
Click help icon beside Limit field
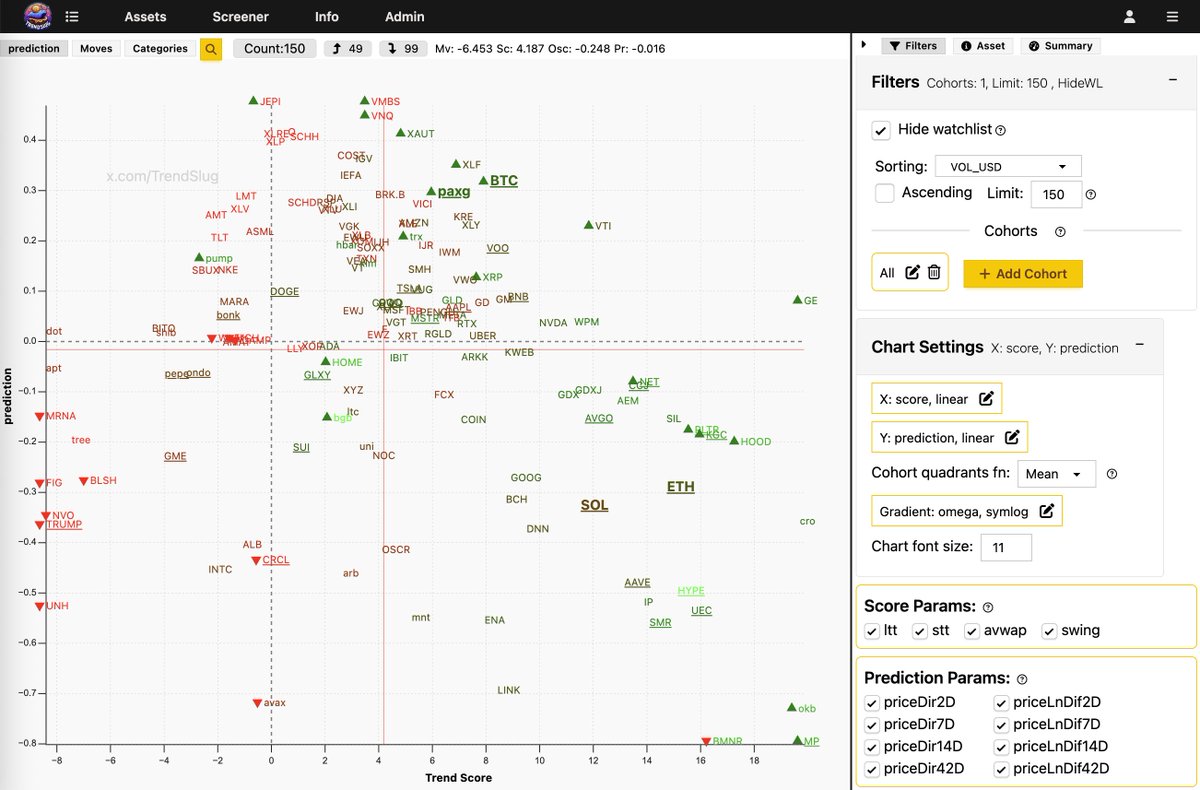coord(1091,195)
